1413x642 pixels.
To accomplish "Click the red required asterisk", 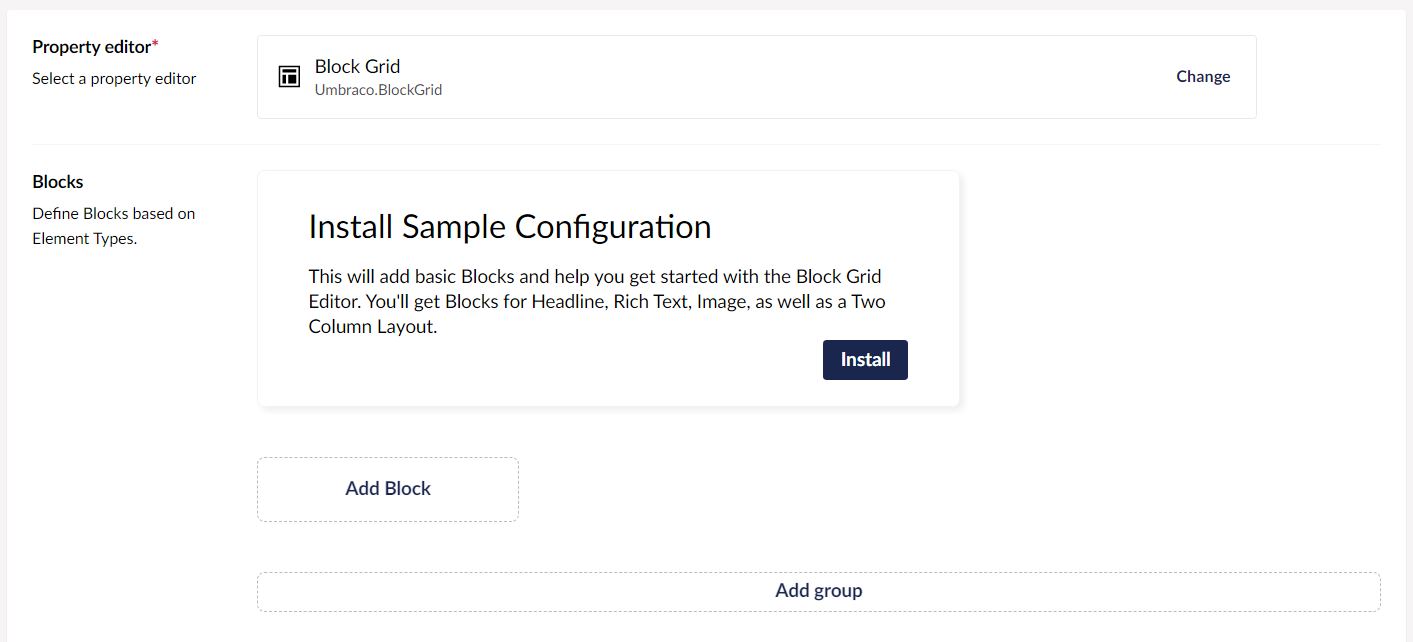I will 155,45.
